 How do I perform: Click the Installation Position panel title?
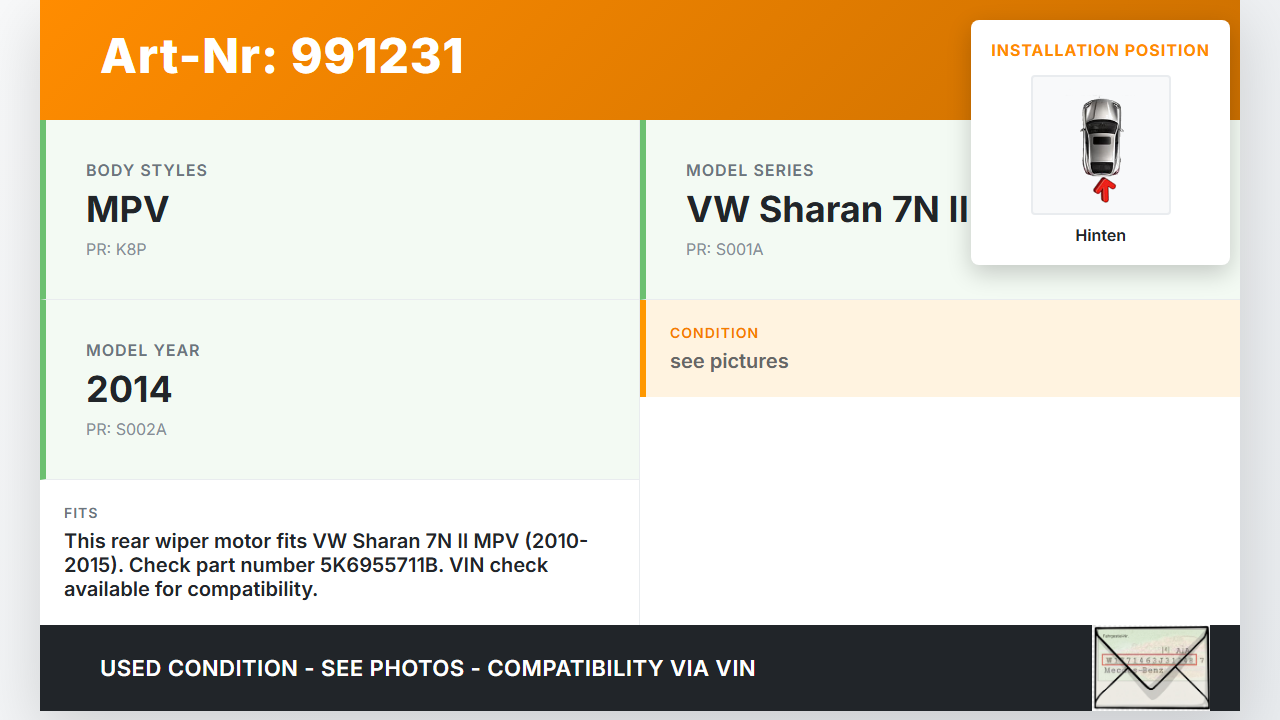[x=1100, y=50]
